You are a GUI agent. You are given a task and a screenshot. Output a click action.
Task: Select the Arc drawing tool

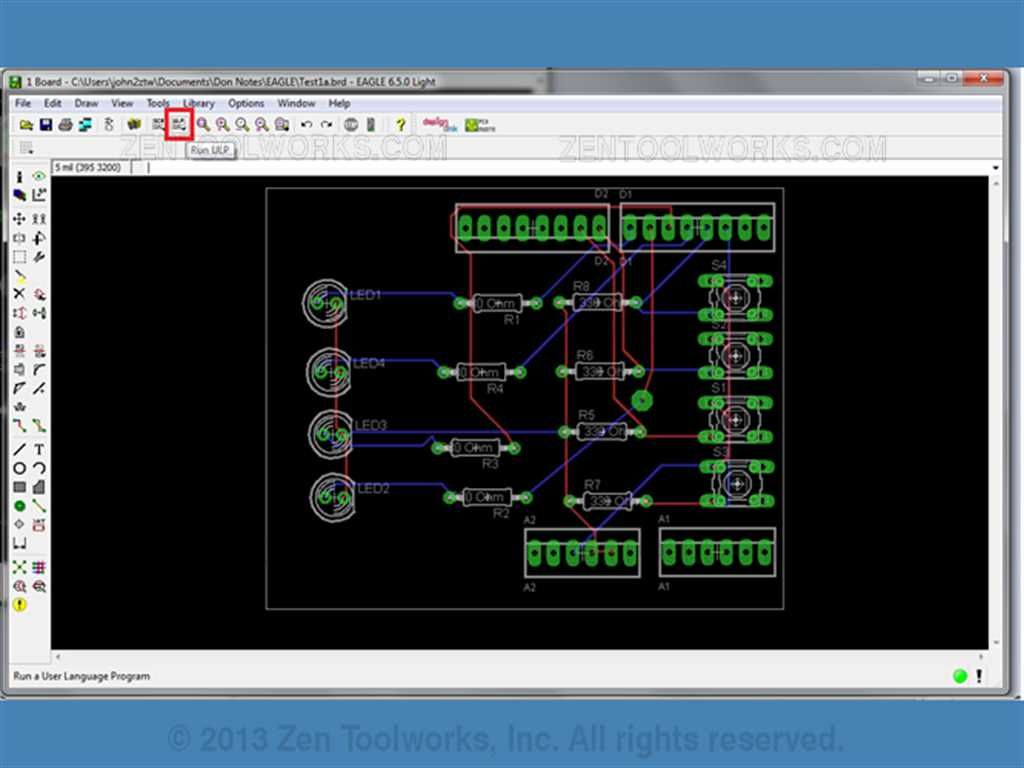pyautogui.click(x=39, y=468)
